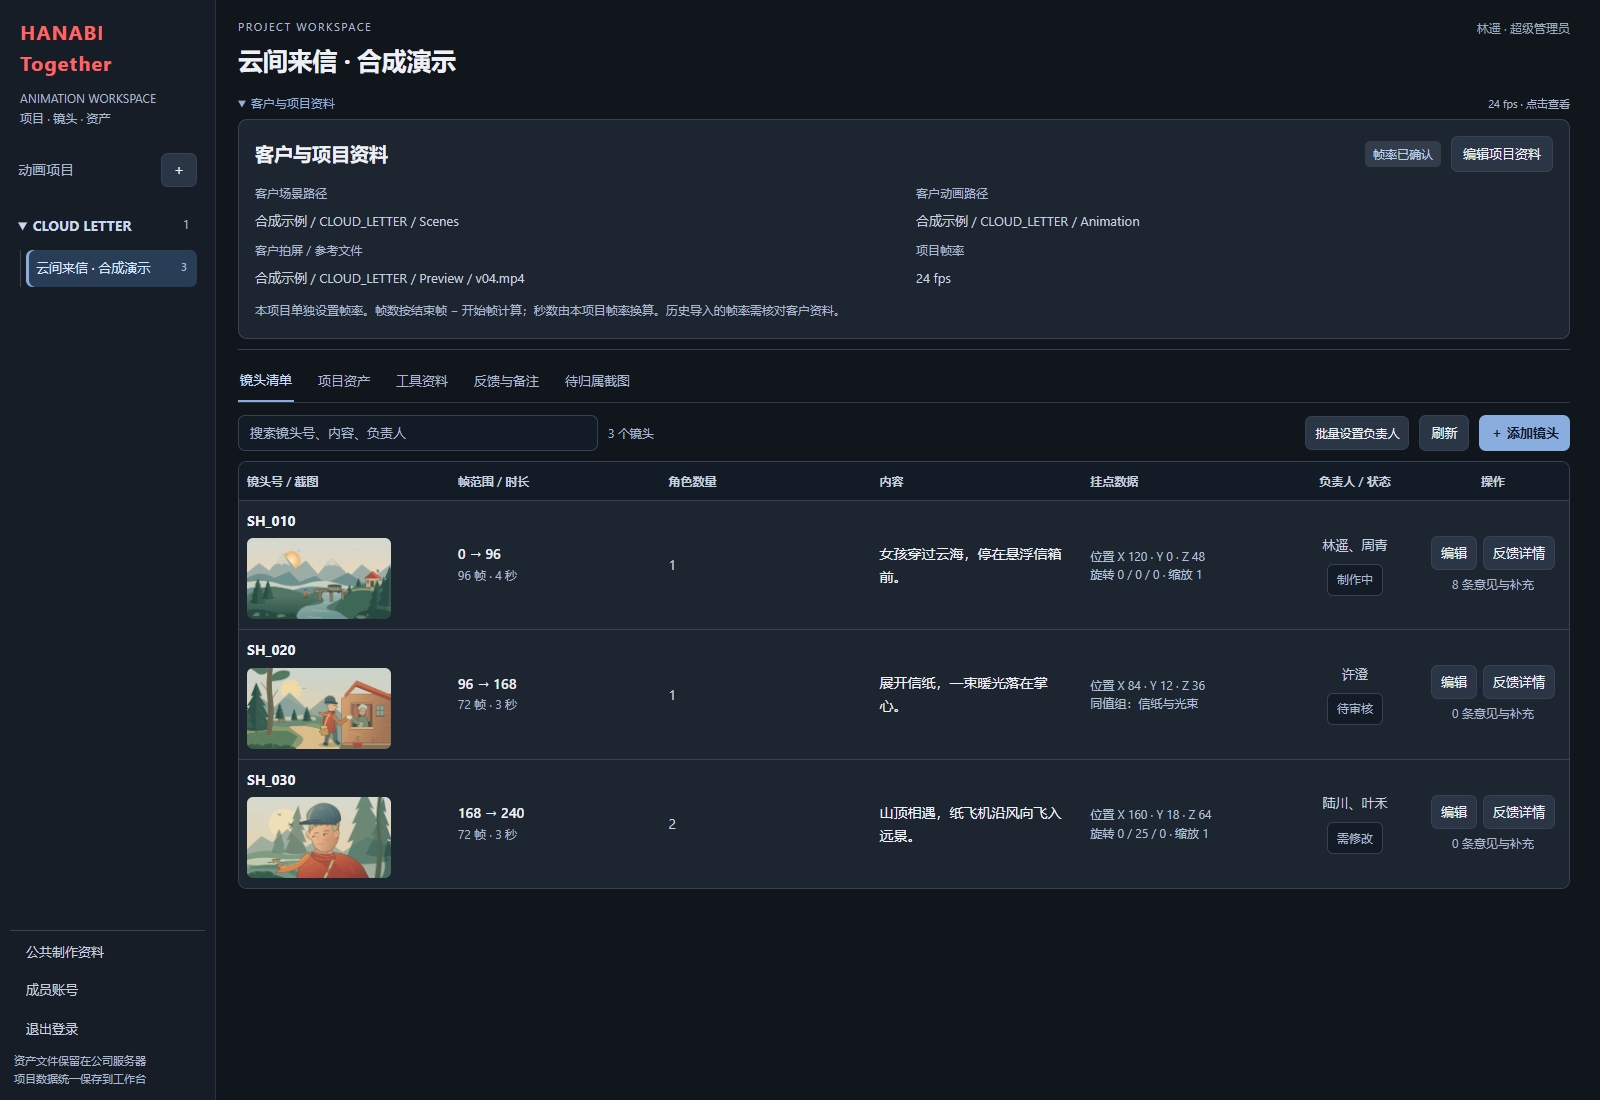Click the 制作中 status of SH_010
The image size is (1600, 1100).
1355,580
